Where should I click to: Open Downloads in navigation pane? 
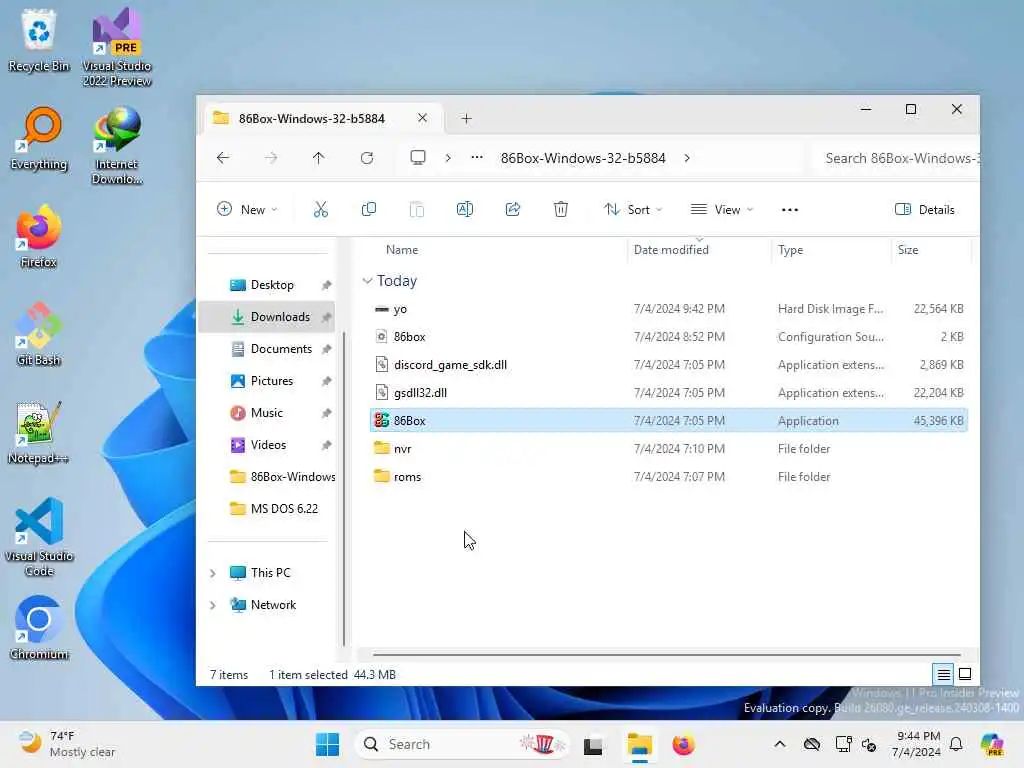[267, 317]
